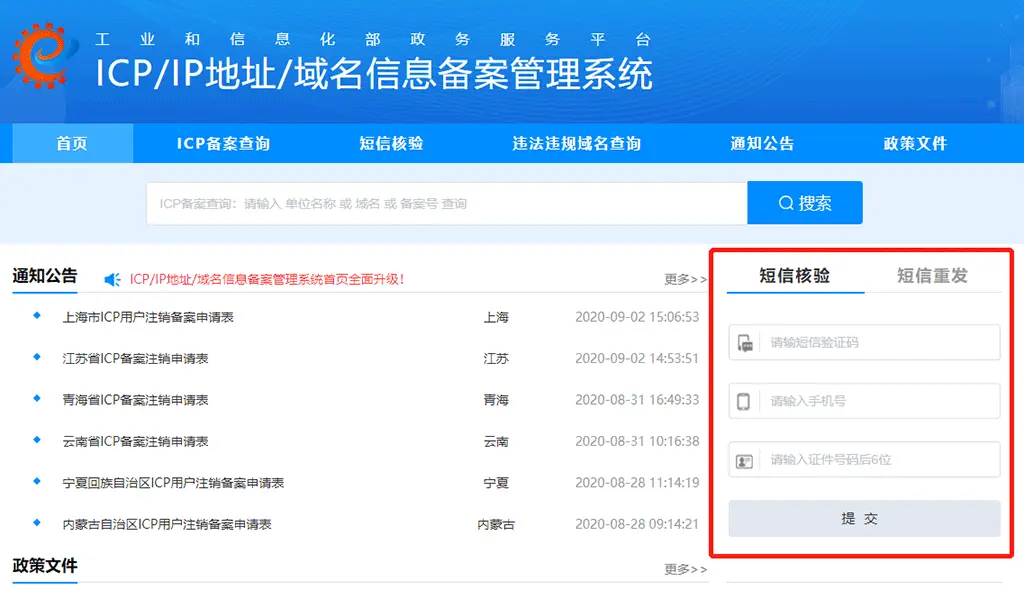
Task: Open 江苏省ICP备案注销申请表 announcement link
Action: [135, 358]
